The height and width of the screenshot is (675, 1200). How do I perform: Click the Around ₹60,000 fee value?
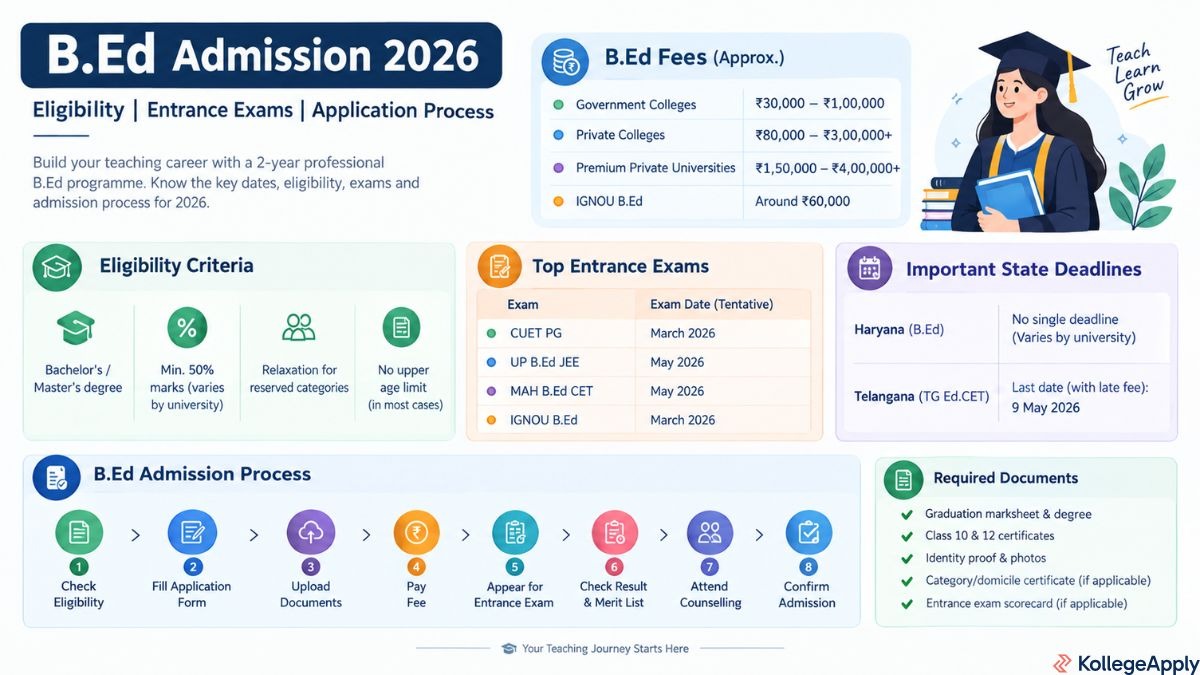[x=802, y=201]
